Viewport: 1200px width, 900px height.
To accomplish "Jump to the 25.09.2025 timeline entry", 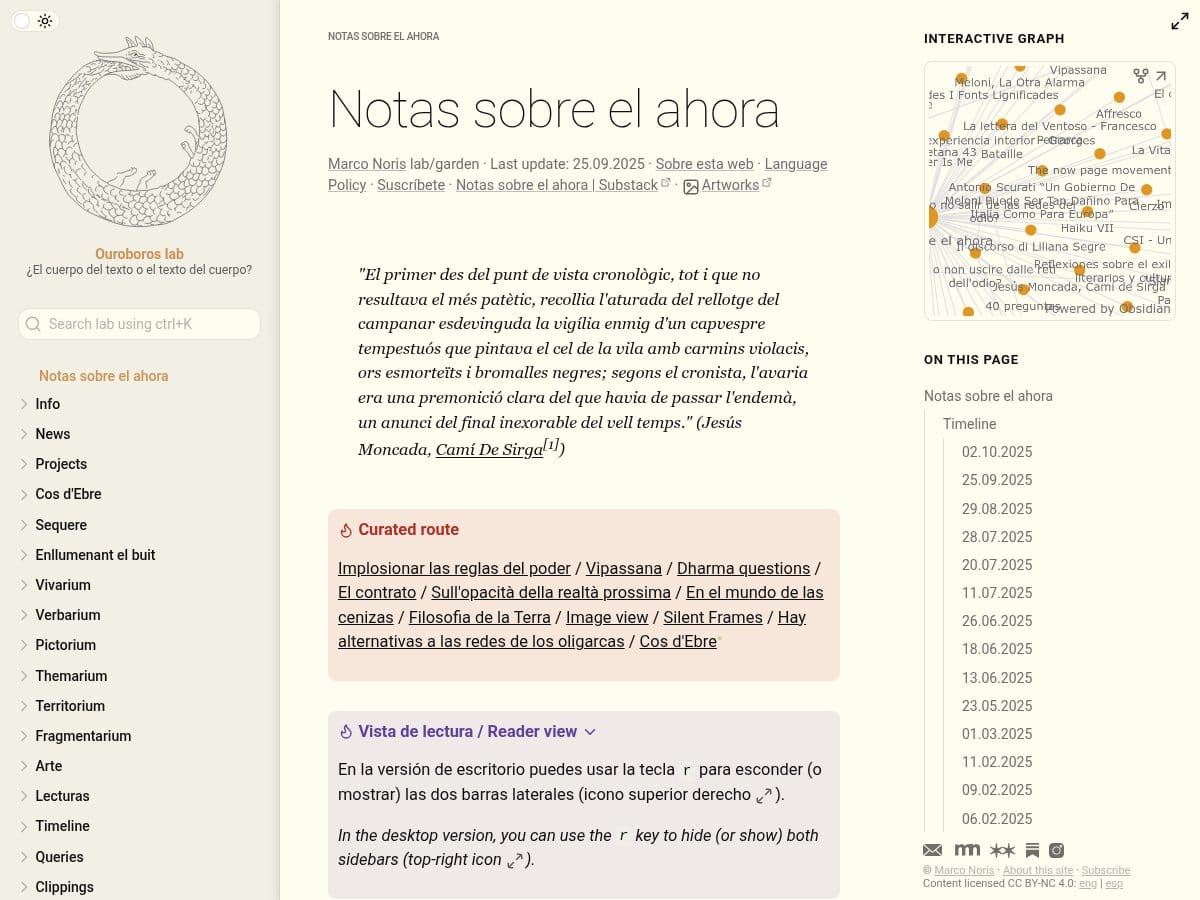I will click(x=996, y=480).
